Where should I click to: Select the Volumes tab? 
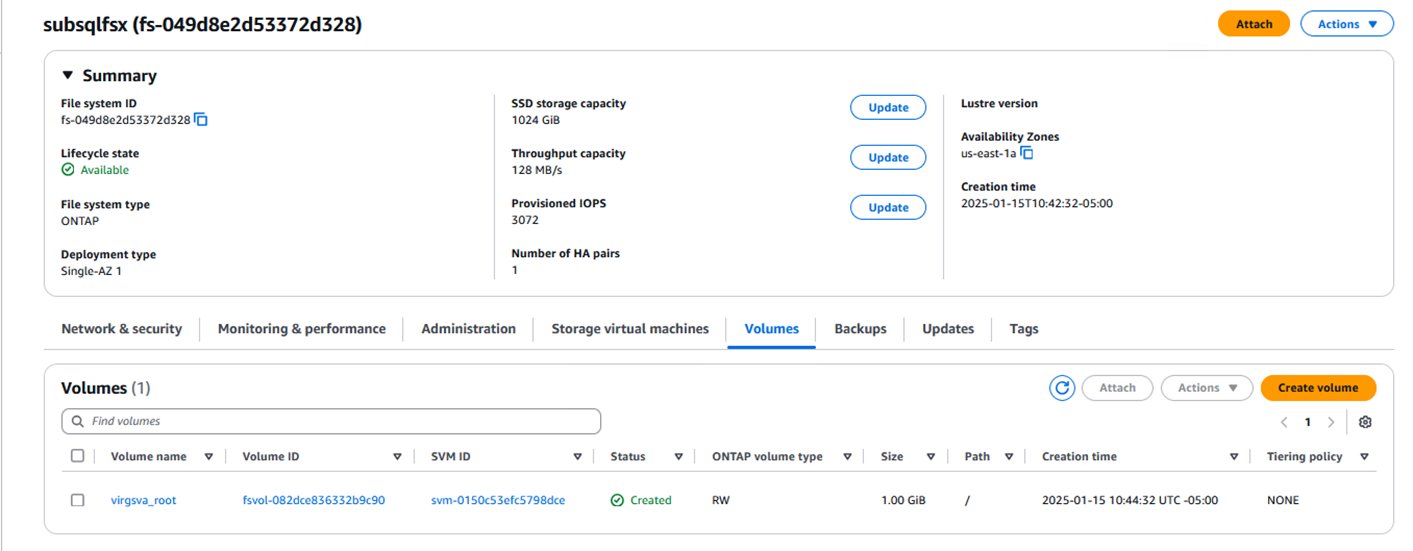point(771,329)
